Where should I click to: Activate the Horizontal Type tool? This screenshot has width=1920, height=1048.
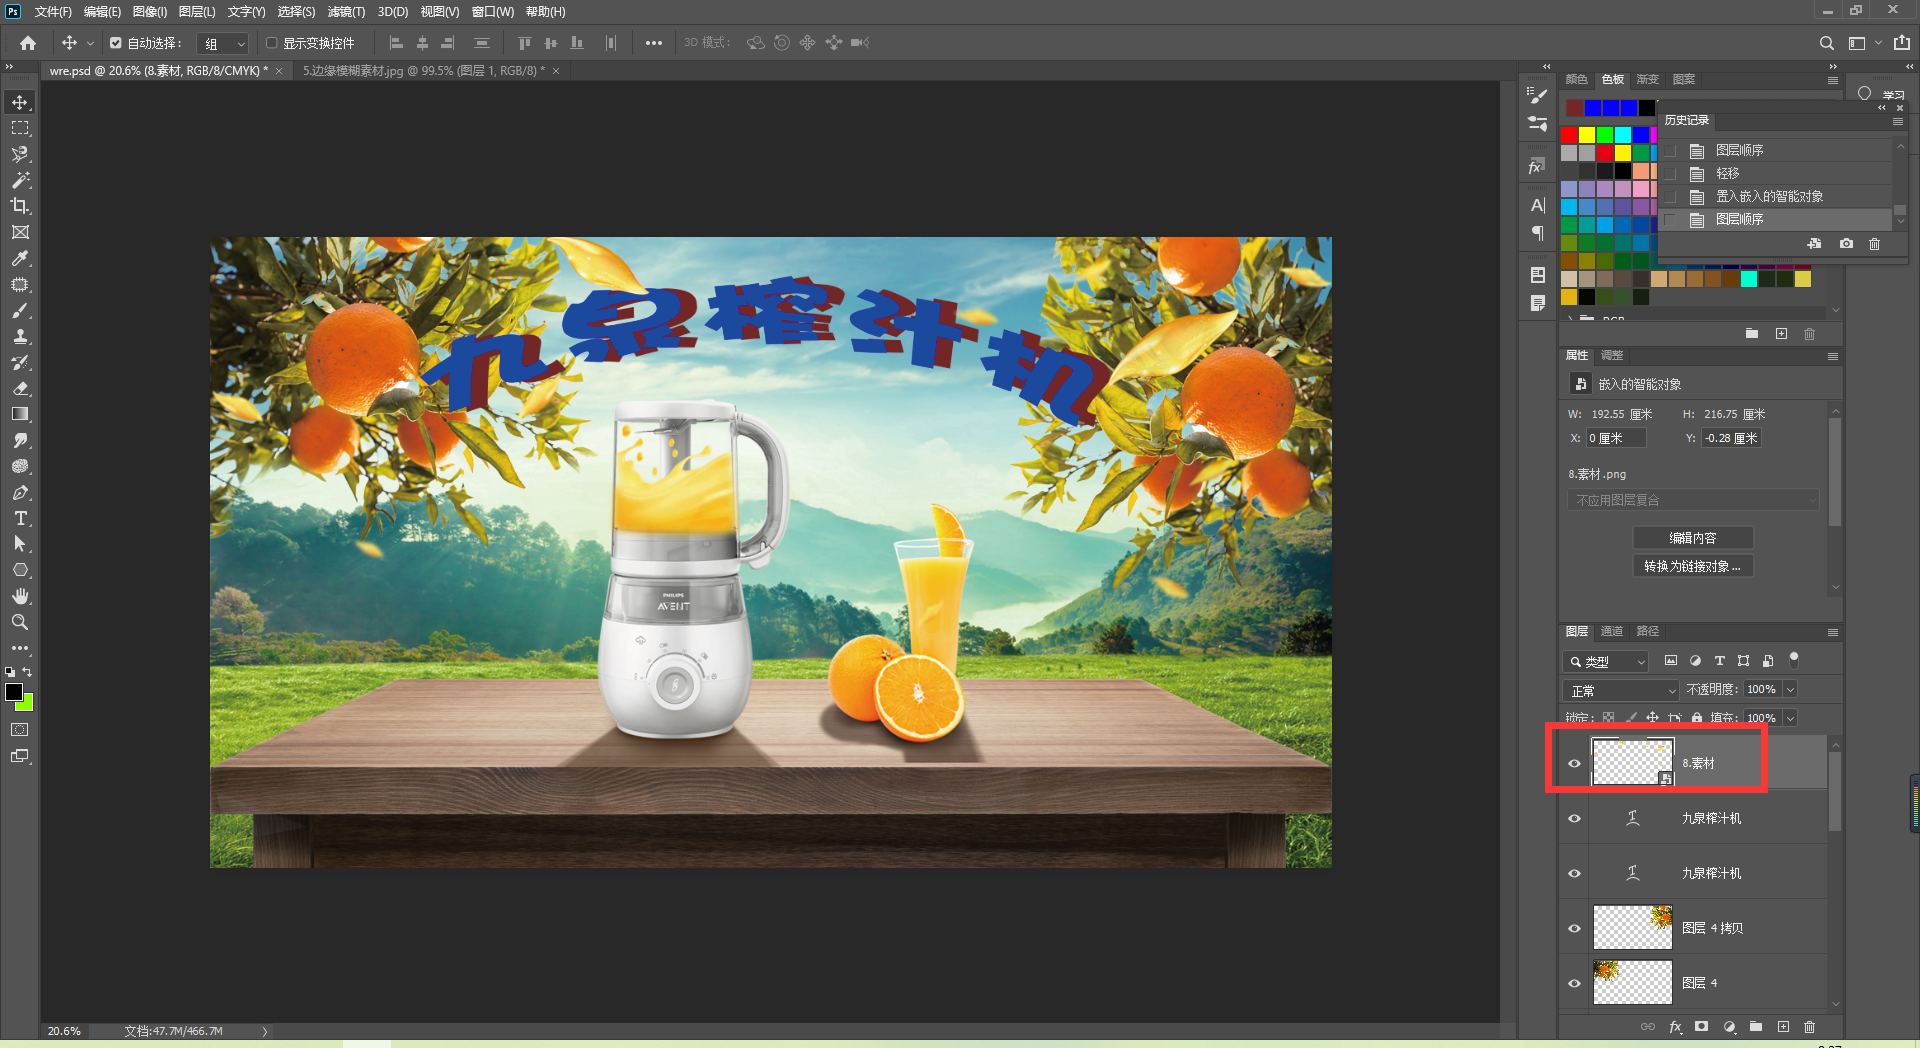(x=20, y=518)
